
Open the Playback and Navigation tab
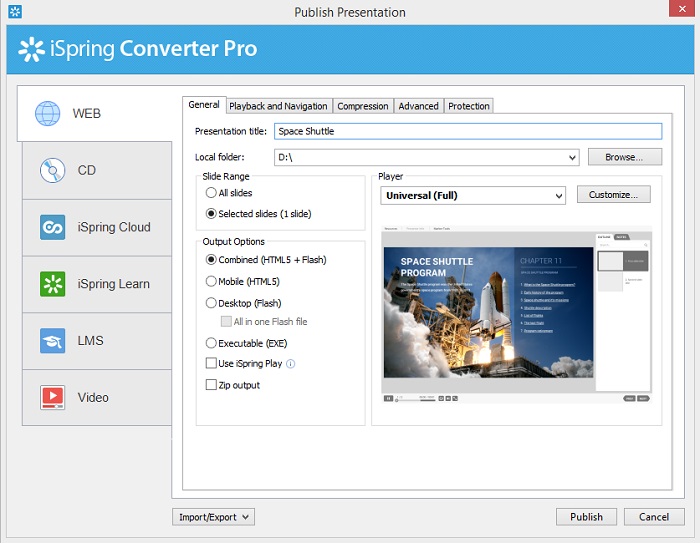click(279, 106)
